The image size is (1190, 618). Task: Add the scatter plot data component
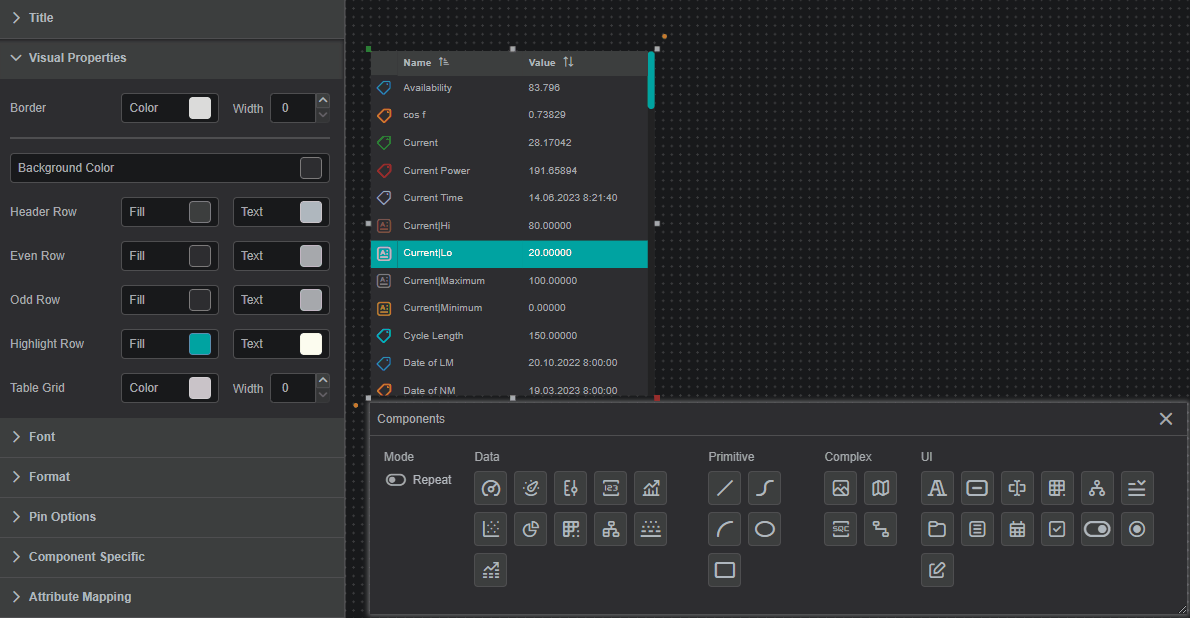point(490,529)
